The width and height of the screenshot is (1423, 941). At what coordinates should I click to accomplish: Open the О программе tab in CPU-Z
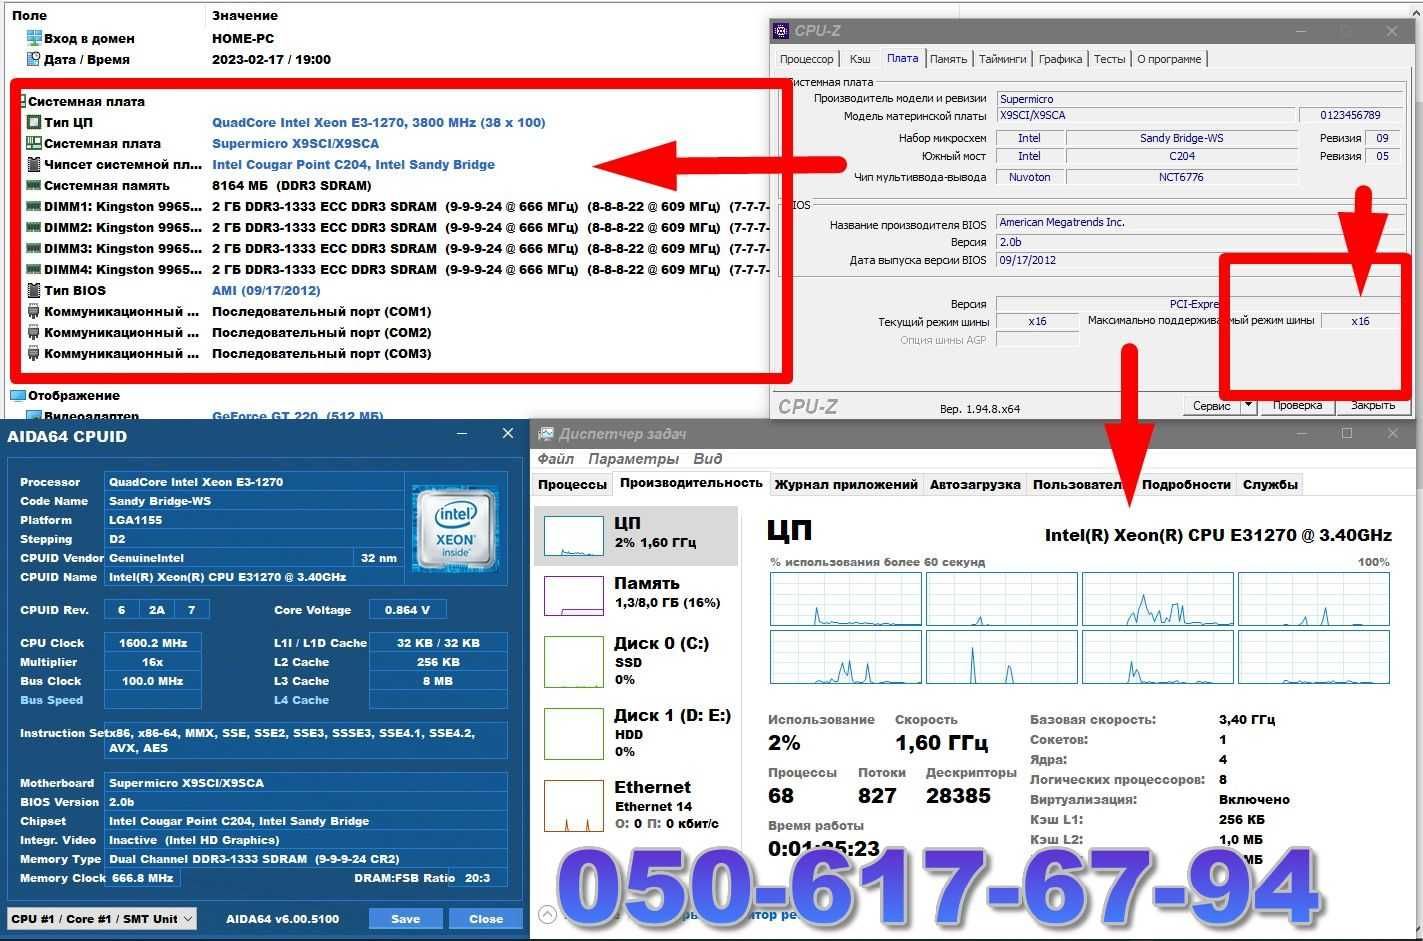click(x=1169, y=60)
